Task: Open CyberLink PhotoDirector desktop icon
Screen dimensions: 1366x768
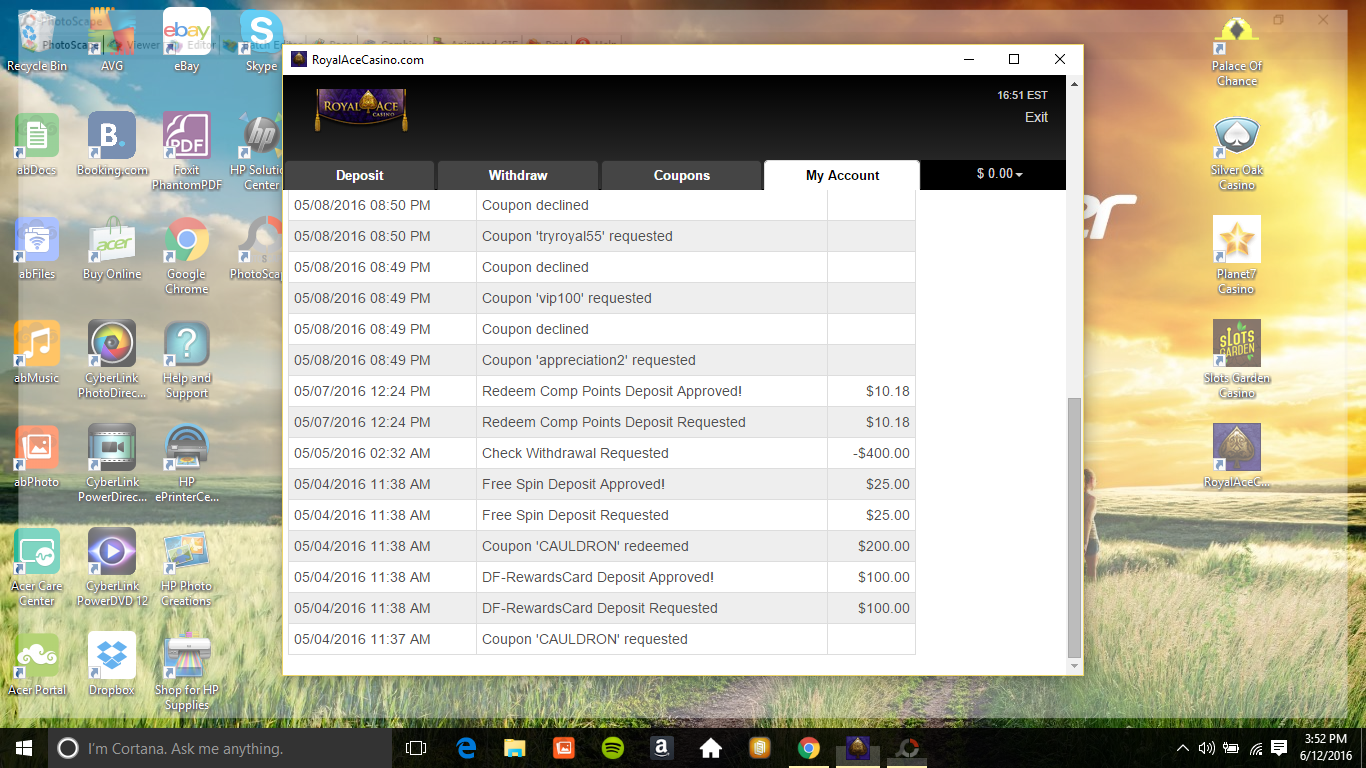Action: pyautogui.click(x=112, y=360)
